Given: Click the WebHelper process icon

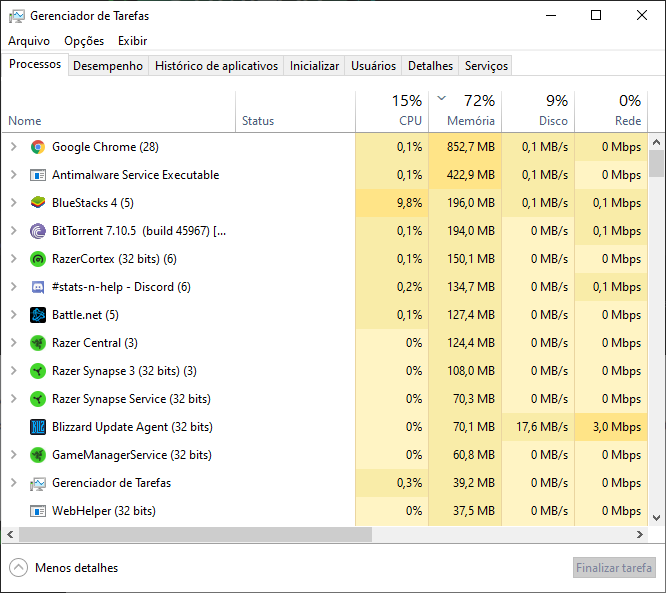Looking at the screenshot, I should (x=38, y=511).
